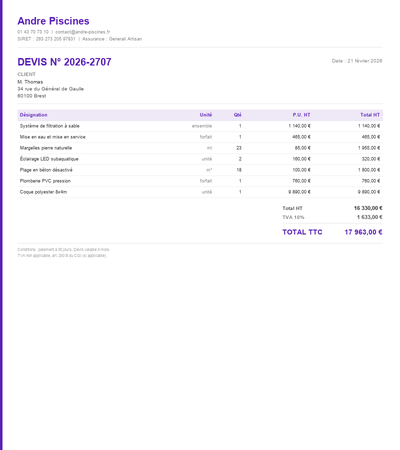This screenshot has width=400, height=450.
Task: Click the Unité column header
Action: tap(206, 115)
